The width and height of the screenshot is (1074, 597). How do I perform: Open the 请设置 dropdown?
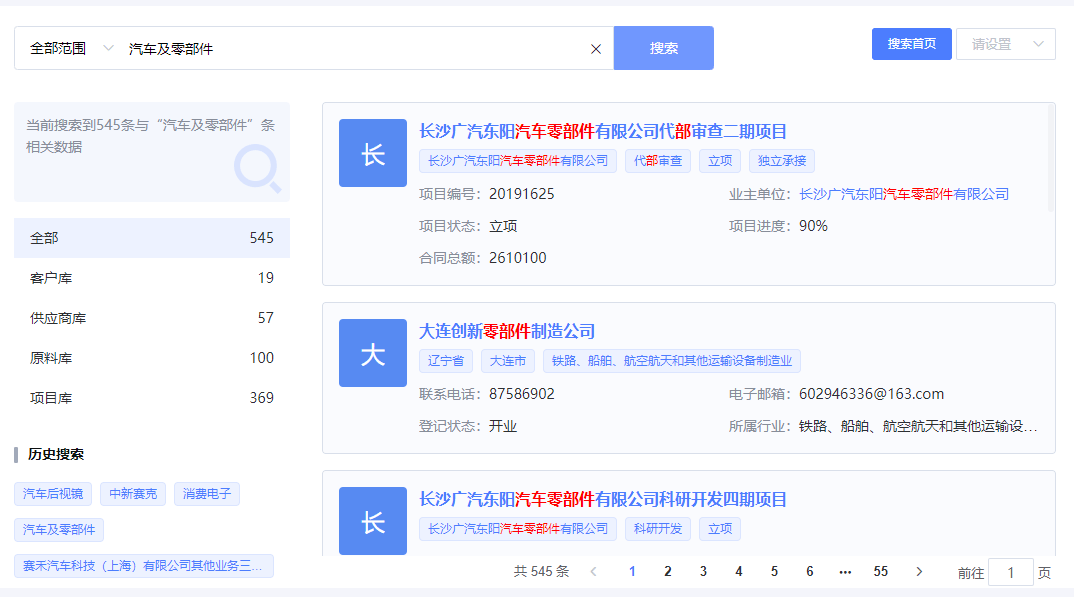pos(1006,44)
